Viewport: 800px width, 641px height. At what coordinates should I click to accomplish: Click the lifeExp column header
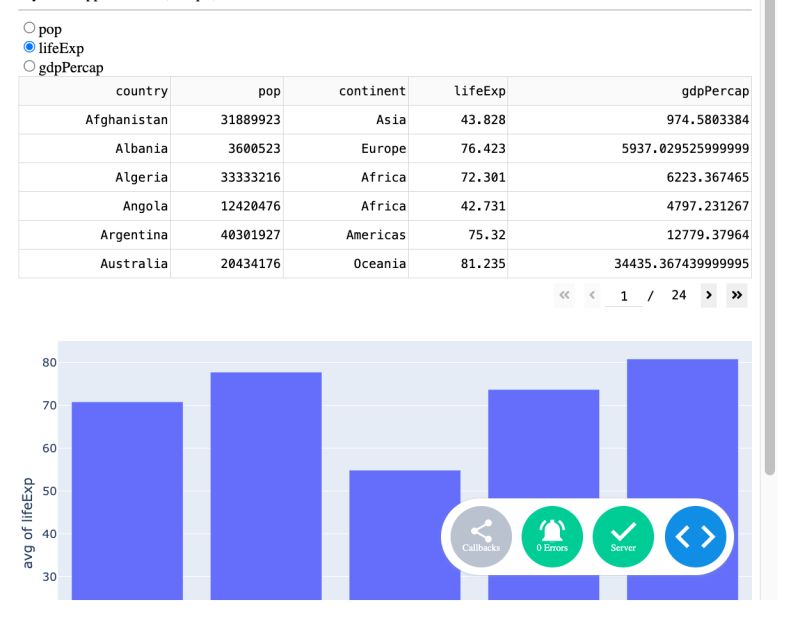point(458,91)
